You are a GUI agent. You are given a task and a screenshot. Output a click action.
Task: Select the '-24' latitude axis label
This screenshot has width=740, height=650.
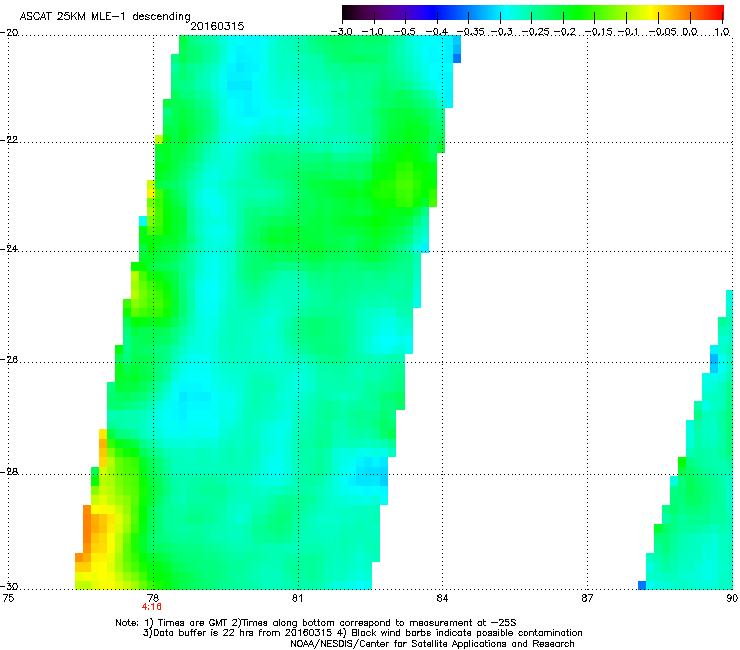click(9, 249)
